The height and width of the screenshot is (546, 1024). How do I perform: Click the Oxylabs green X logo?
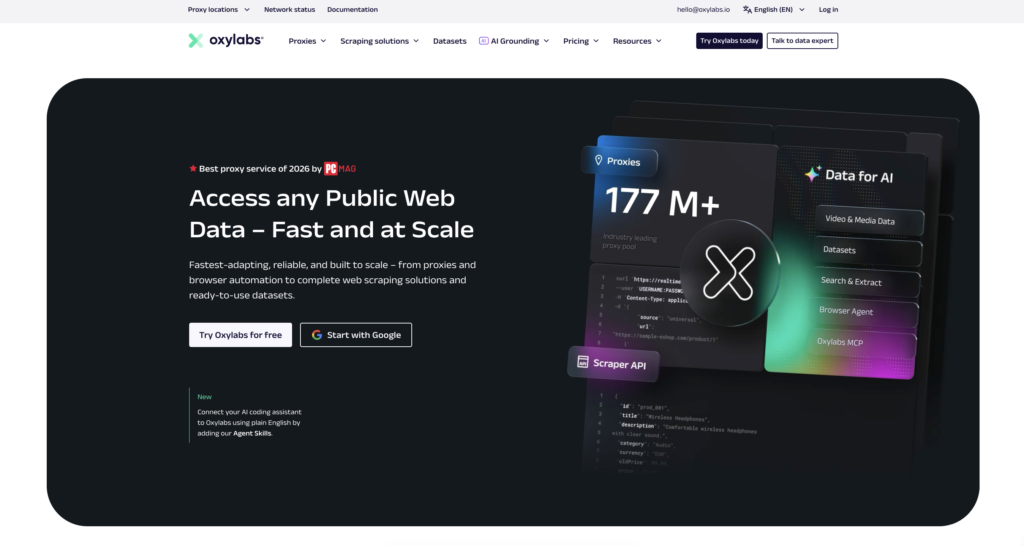point(195,40)
